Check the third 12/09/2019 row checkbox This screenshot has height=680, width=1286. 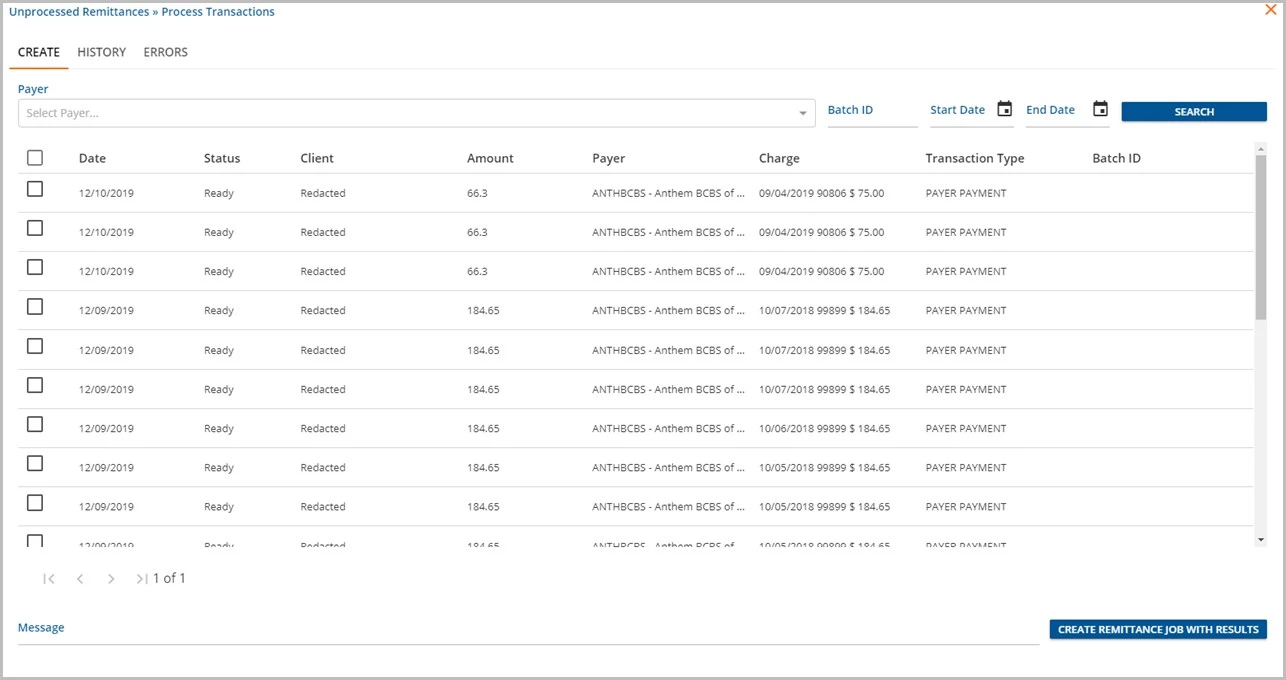[x=35, y=385]
